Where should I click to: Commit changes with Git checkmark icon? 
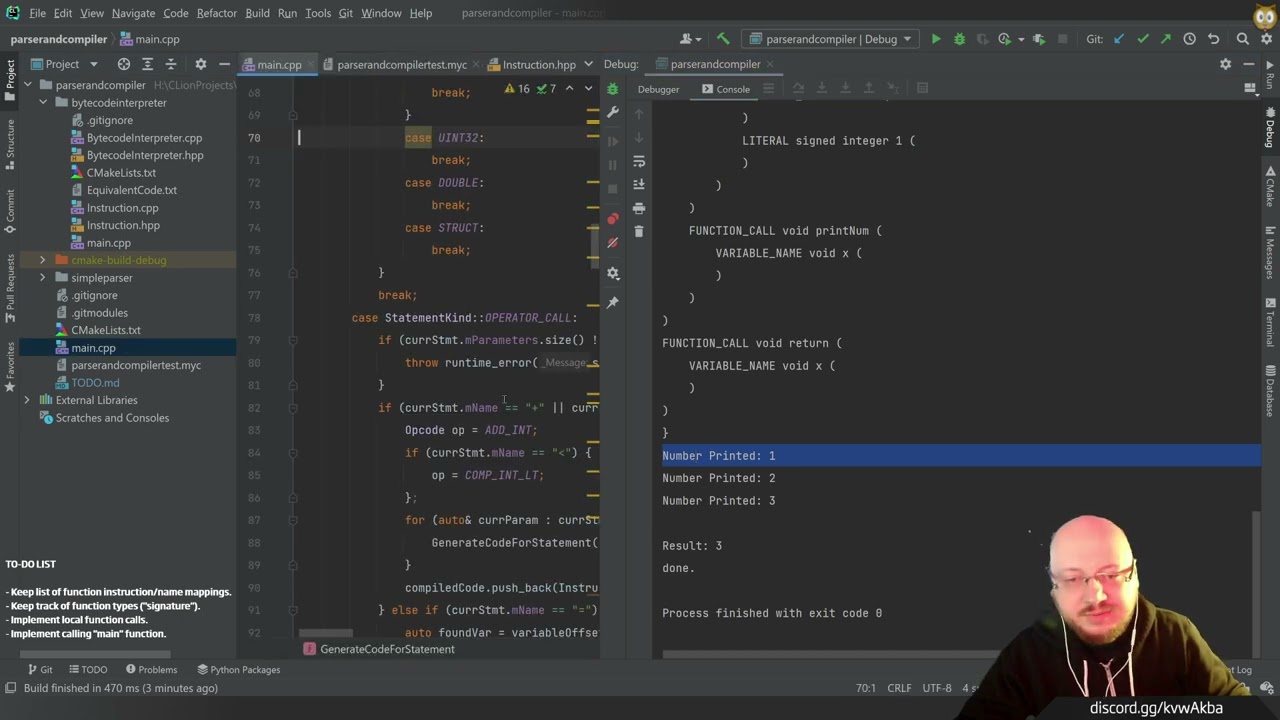click(x=1142, y=39)
